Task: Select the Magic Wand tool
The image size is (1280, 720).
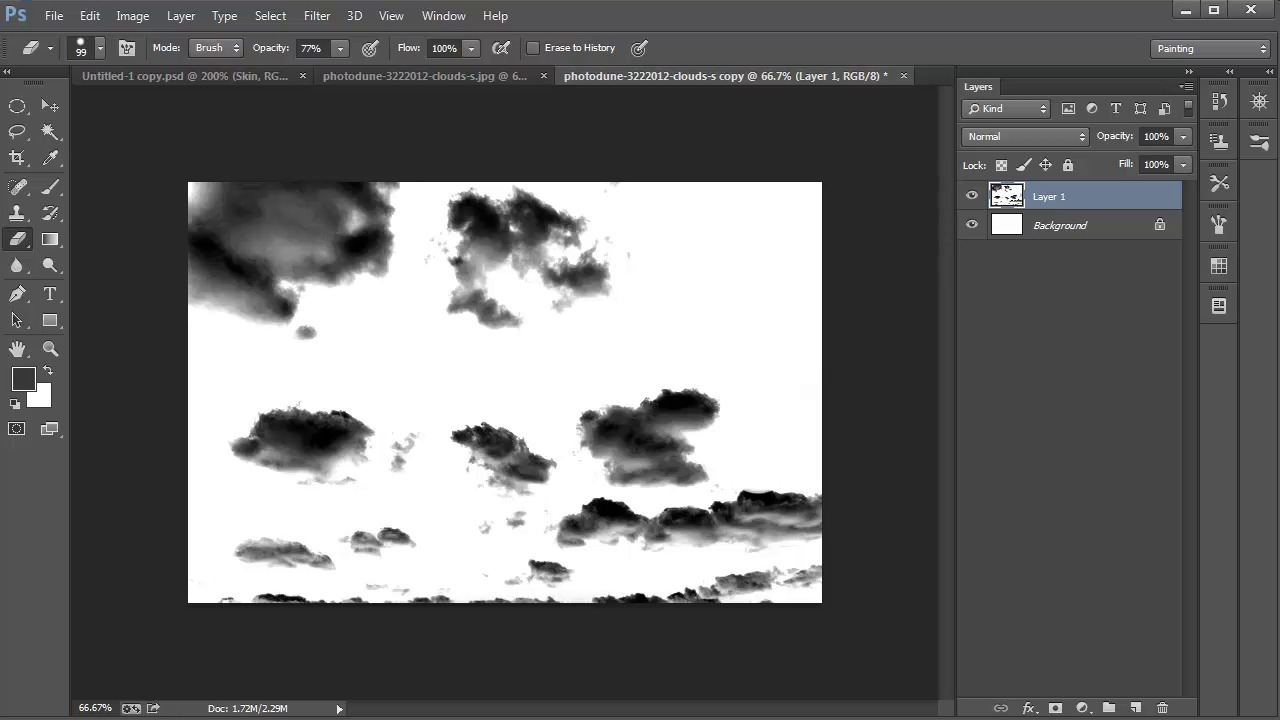Action: coord(50,132)
